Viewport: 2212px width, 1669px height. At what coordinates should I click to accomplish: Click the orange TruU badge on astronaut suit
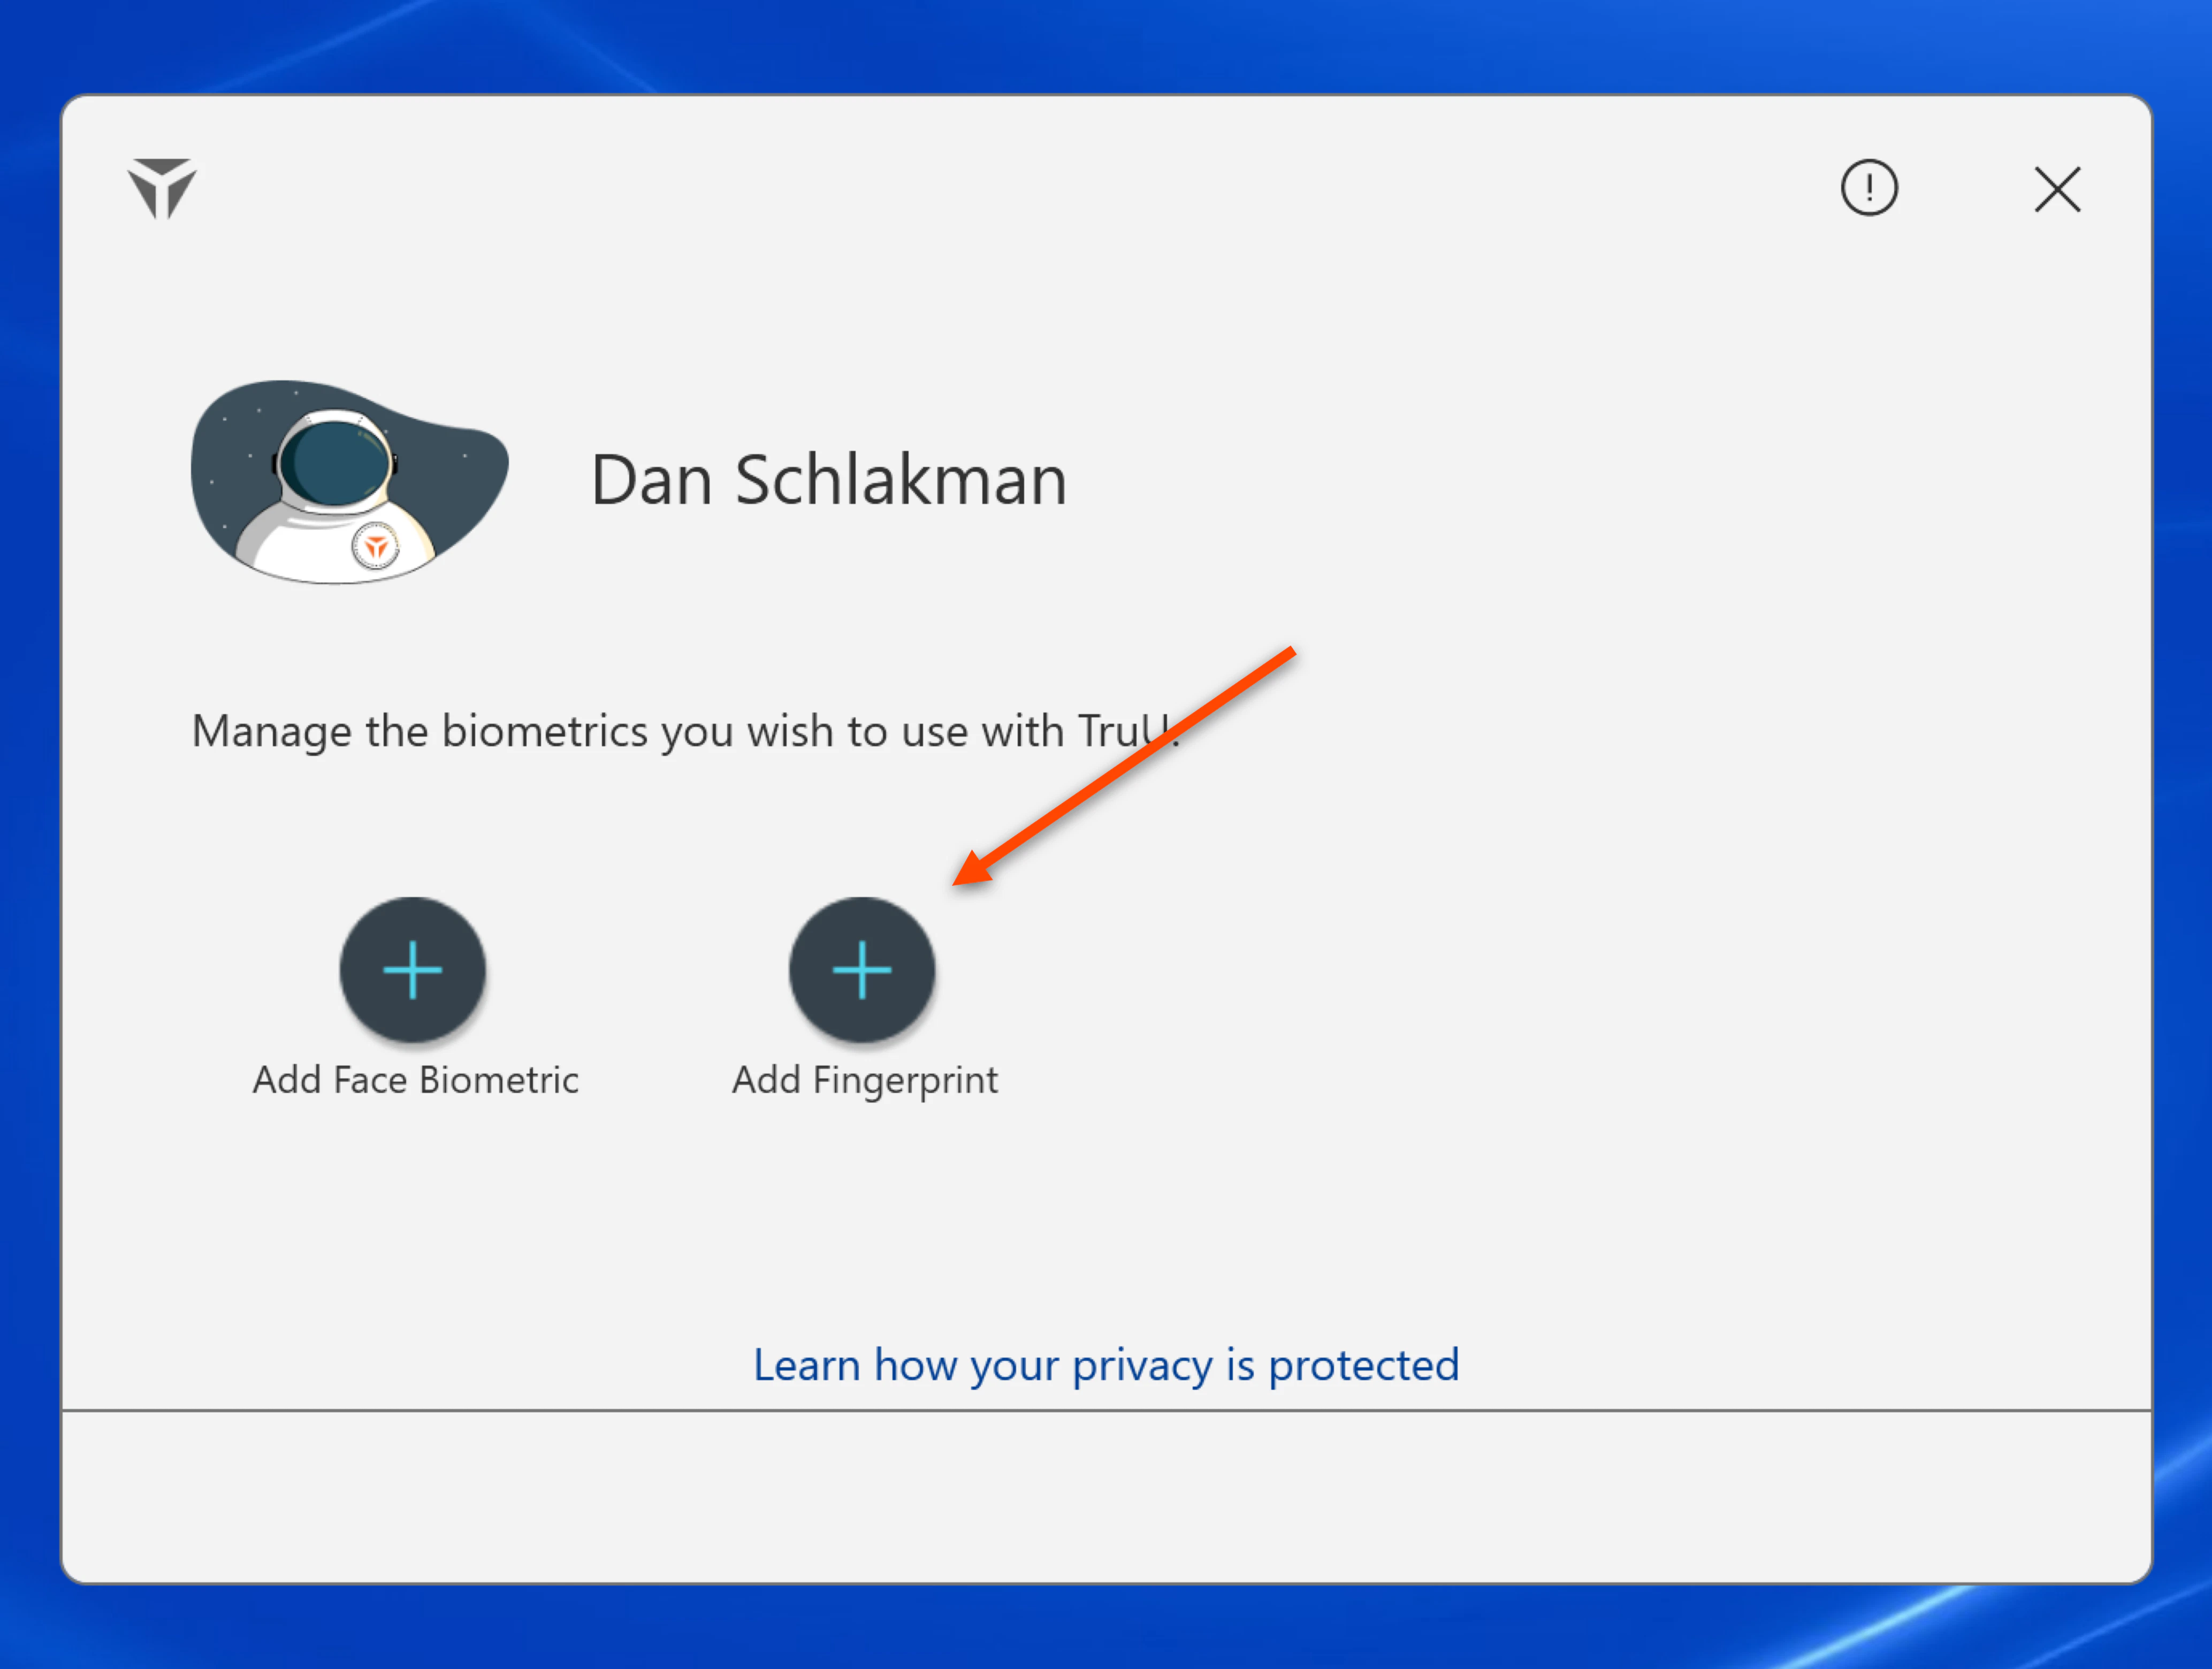376,547
